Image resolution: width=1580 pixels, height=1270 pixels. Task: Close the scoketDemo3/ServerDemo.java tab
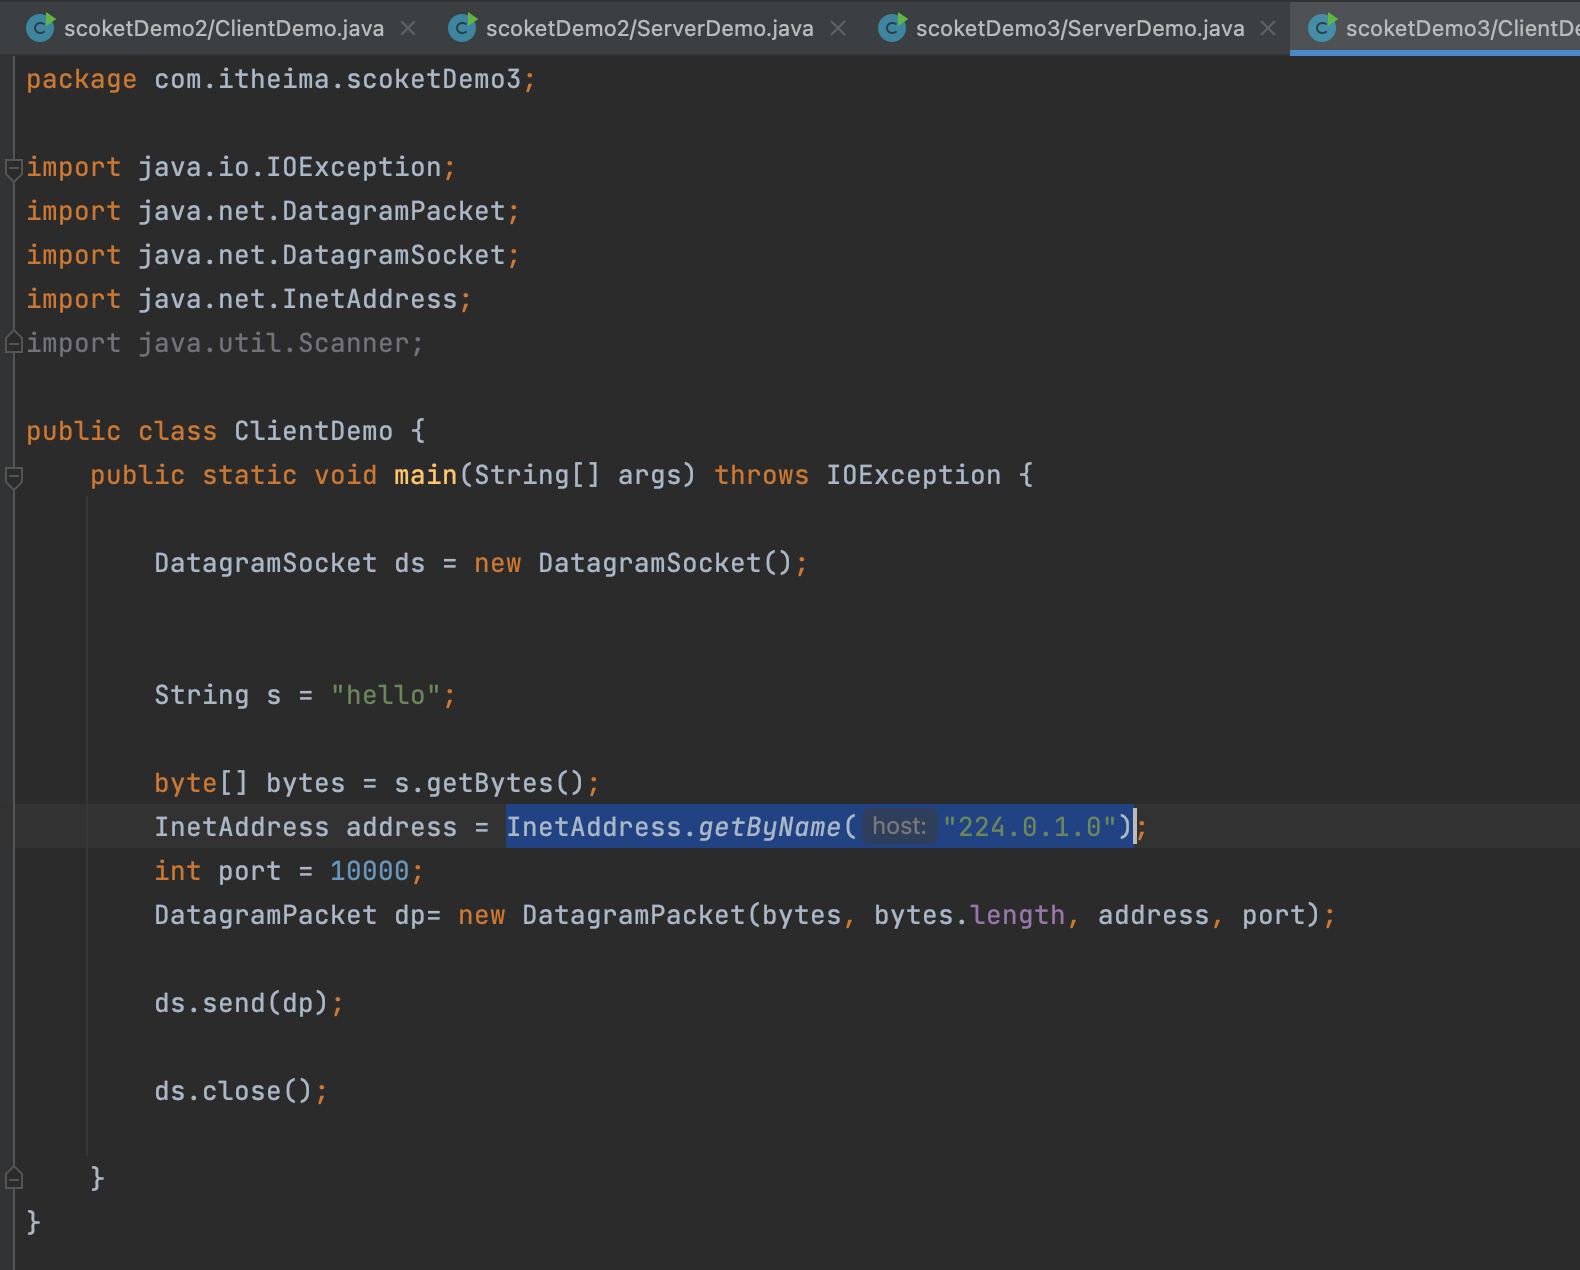click(1268, 28)
